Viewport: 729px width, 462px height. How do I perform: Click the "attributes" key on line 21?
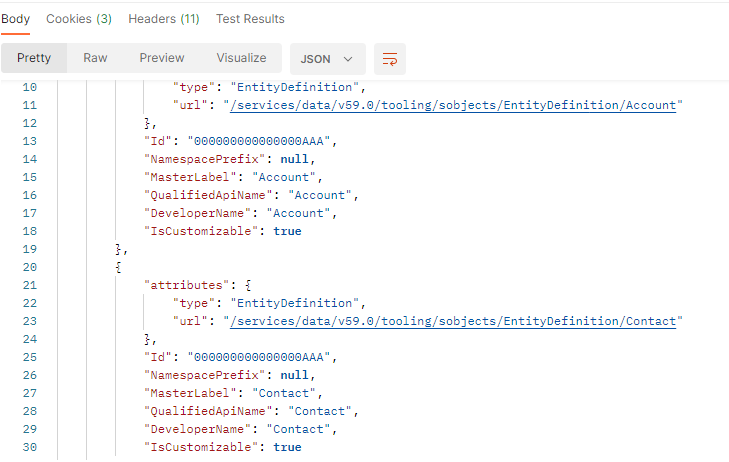(x=186, y=285)
